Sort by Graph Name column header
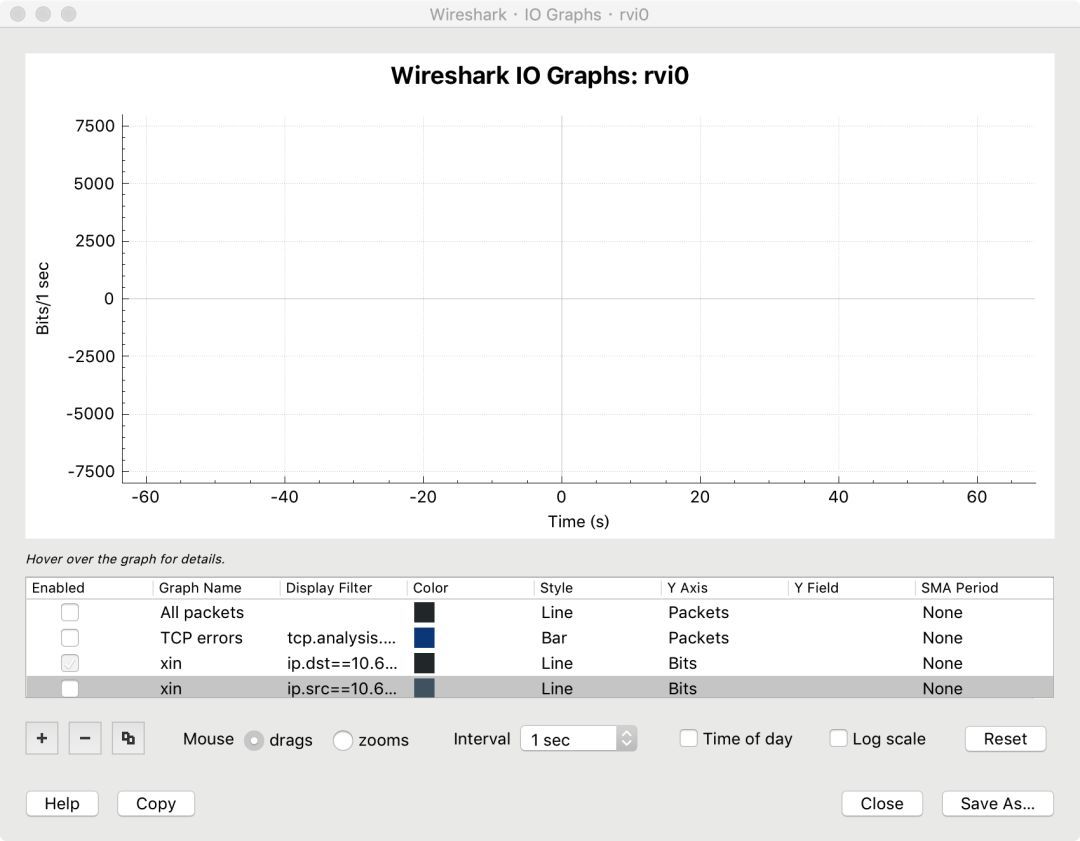The height and width of the screenshot is (841, 1080). (x=200, y=588)
